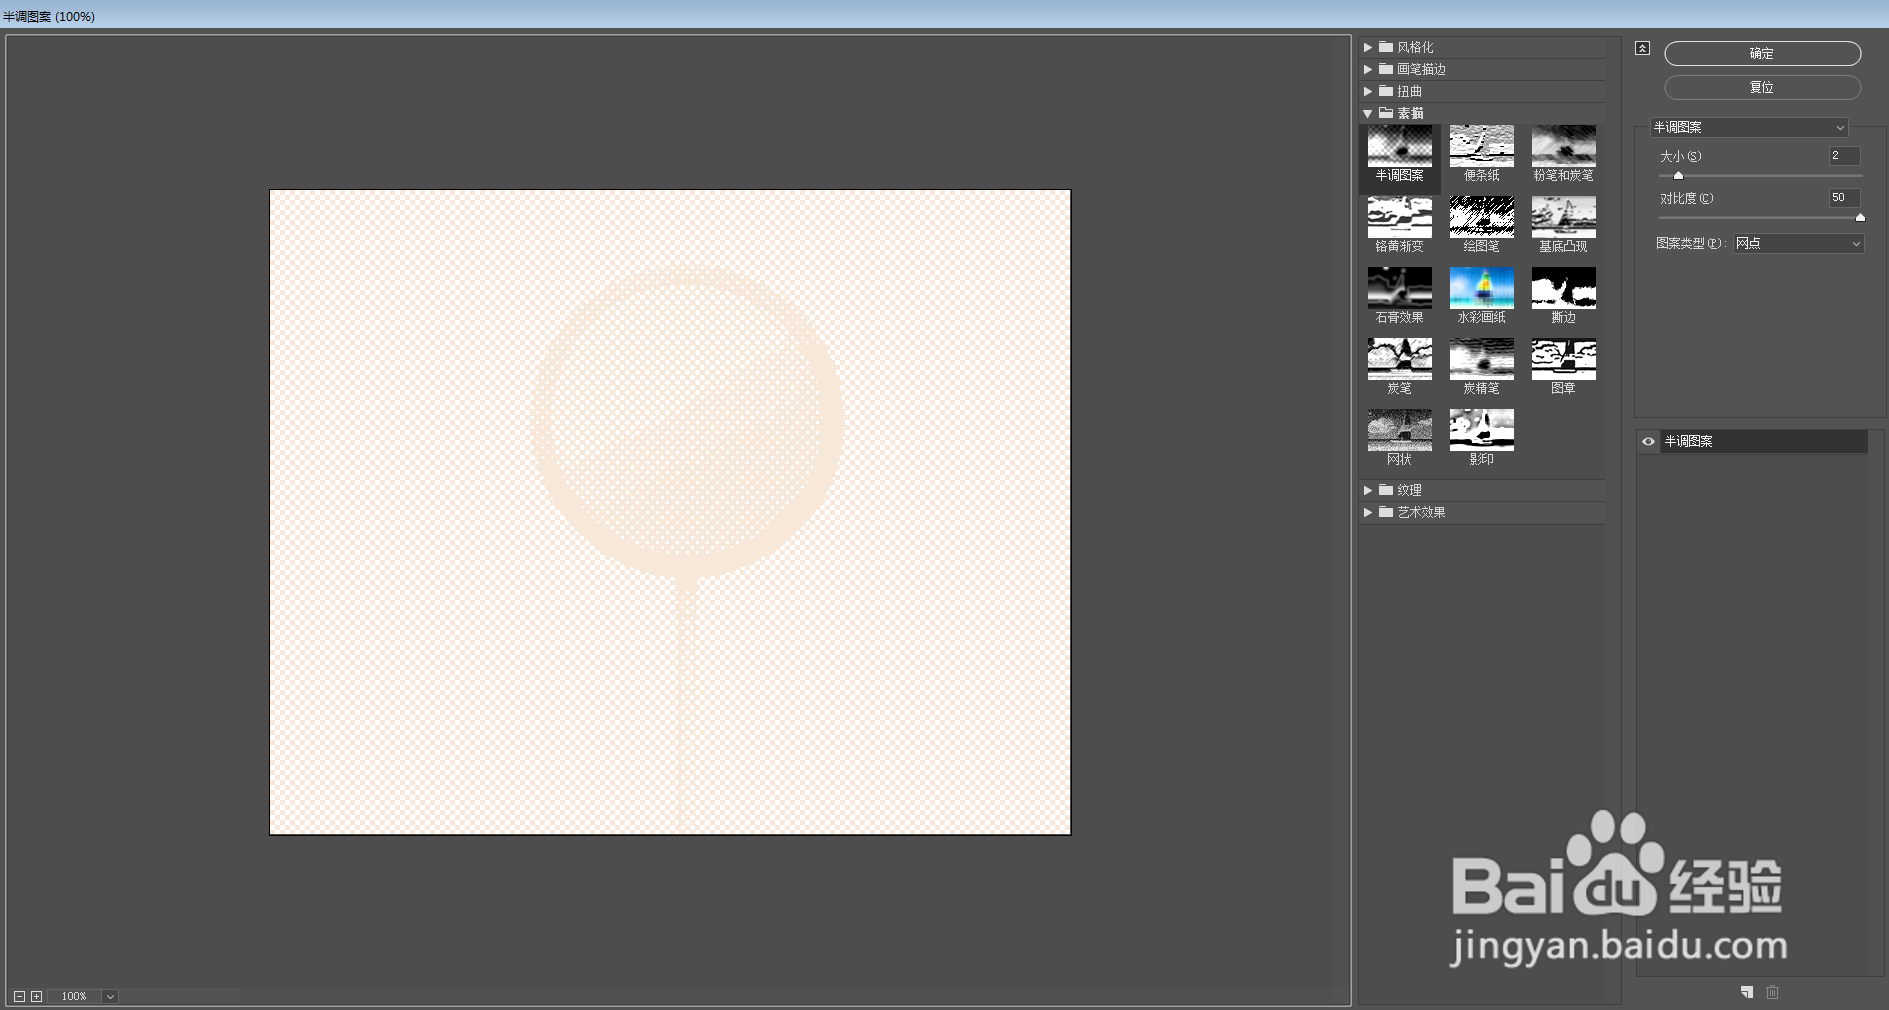
Task: Adjust the 大小 slider handle
Action: click(x=1678, y=176)
